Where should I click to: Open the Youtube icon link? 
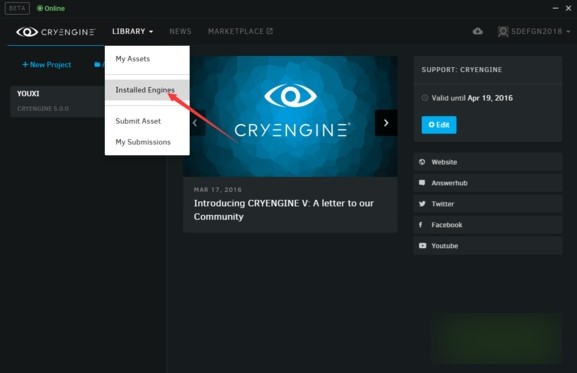coord(422,245)
